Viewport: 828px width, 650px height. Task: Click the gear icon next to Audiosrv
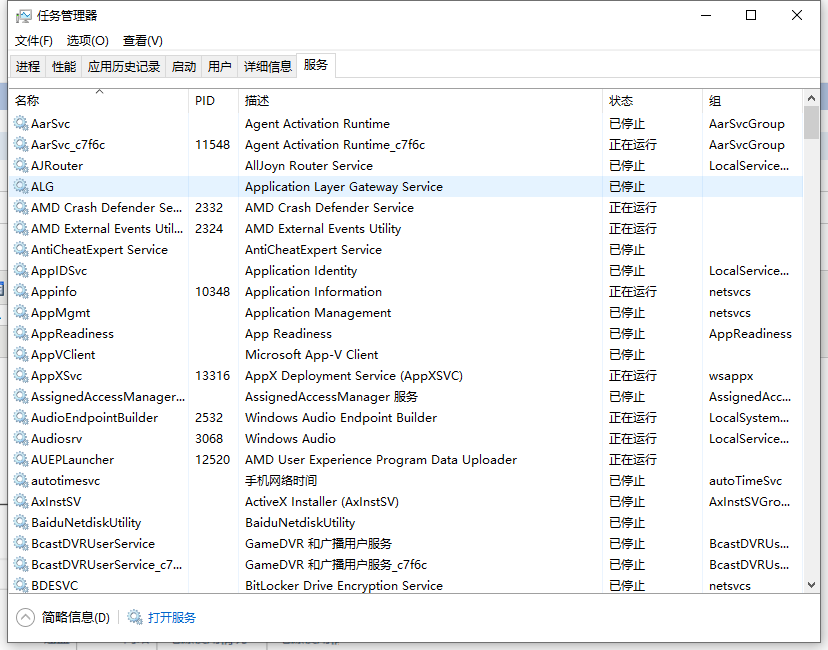[x=21, y=439]
